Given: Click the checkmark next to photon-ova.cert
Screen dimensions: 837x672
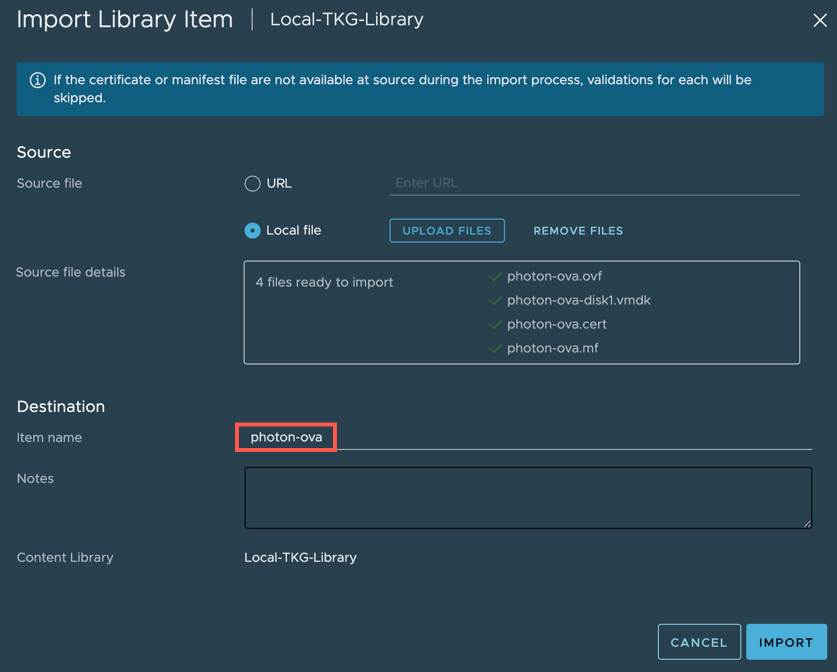Looking at the screenshot, I should pyautogui.click(x=495, y=325).
